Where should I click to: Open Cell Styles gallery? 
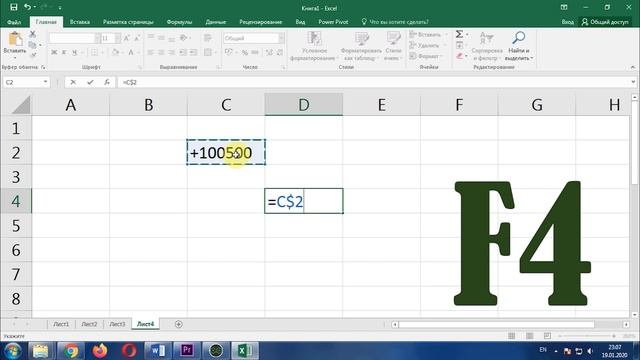click(x=393, y=46)
